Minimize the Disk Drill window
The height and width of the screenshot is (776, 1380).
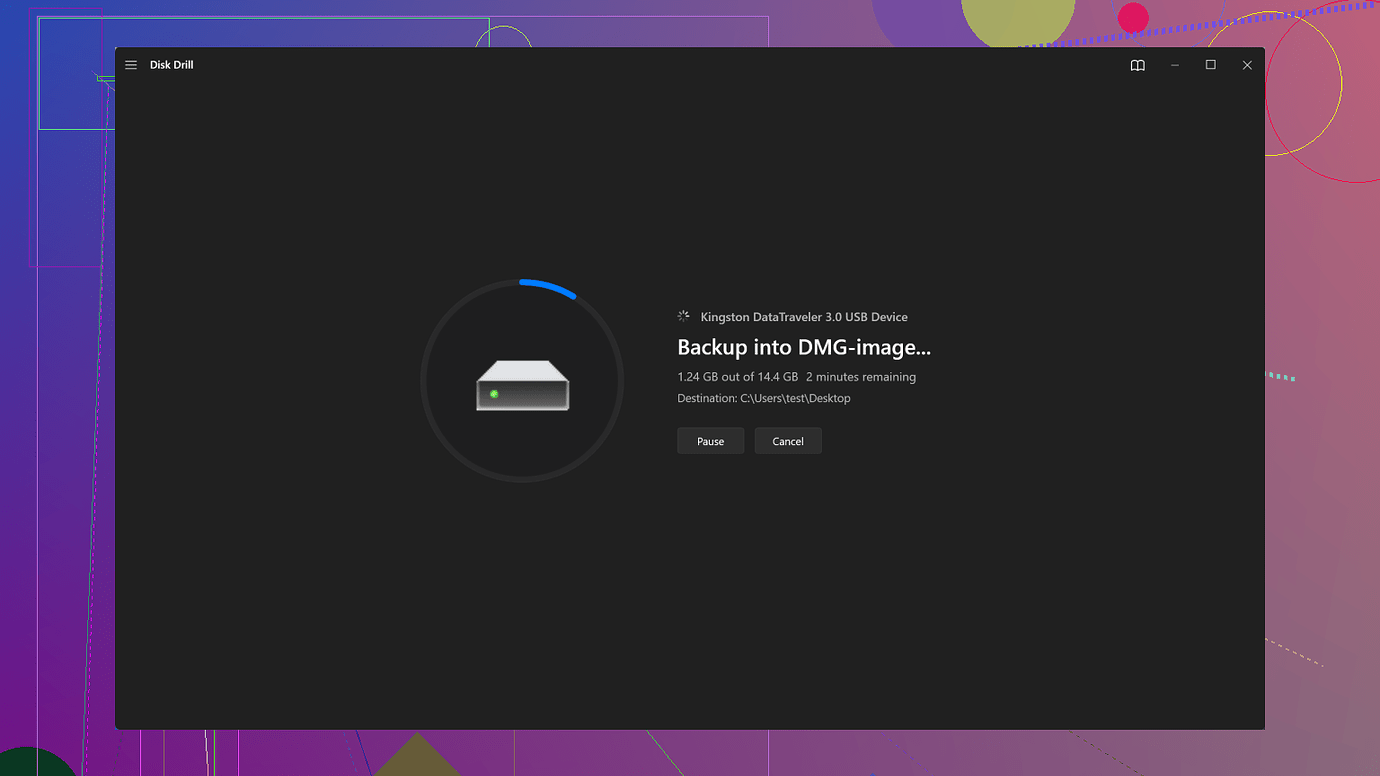pos(1174,65)
